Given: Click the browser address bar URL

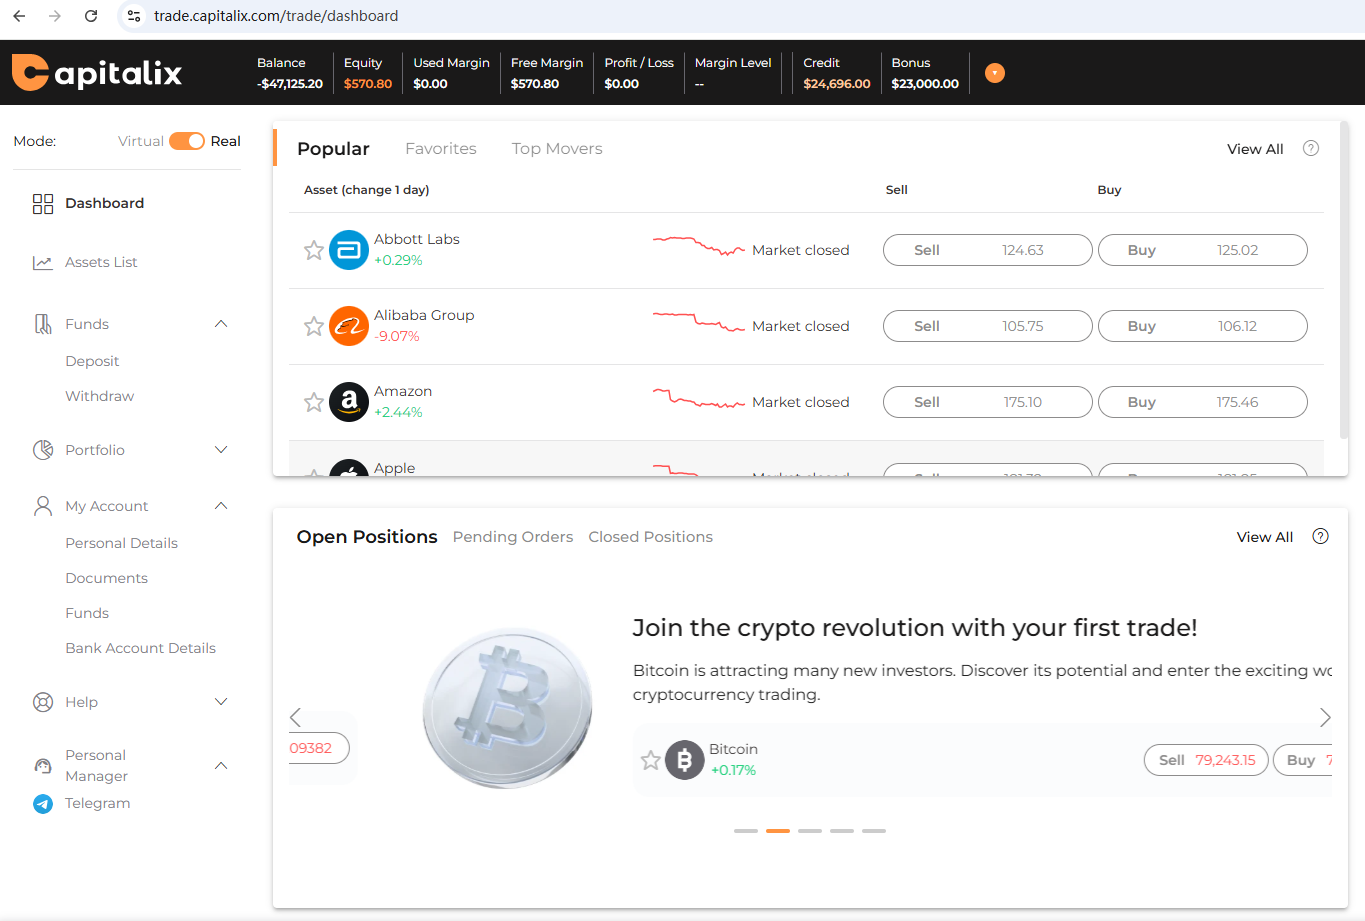Looking at the screenshot, I should tap(276, 16).
